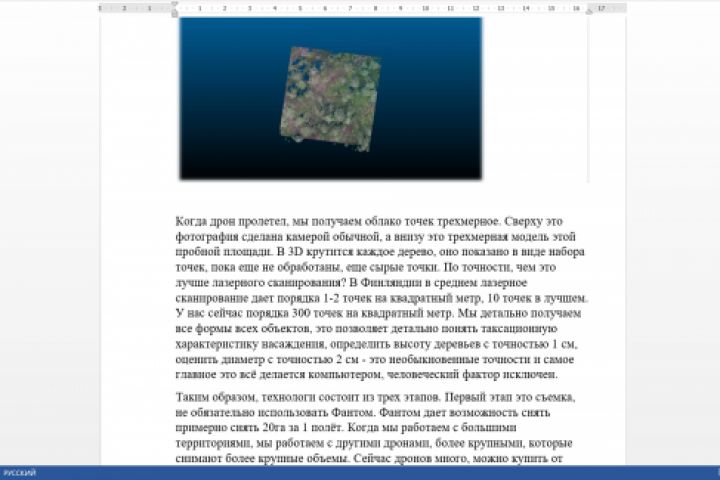Click the line starting 'территориями, мы работаем'
This screenshot has width=720, height=480.
tap(374, 443)
